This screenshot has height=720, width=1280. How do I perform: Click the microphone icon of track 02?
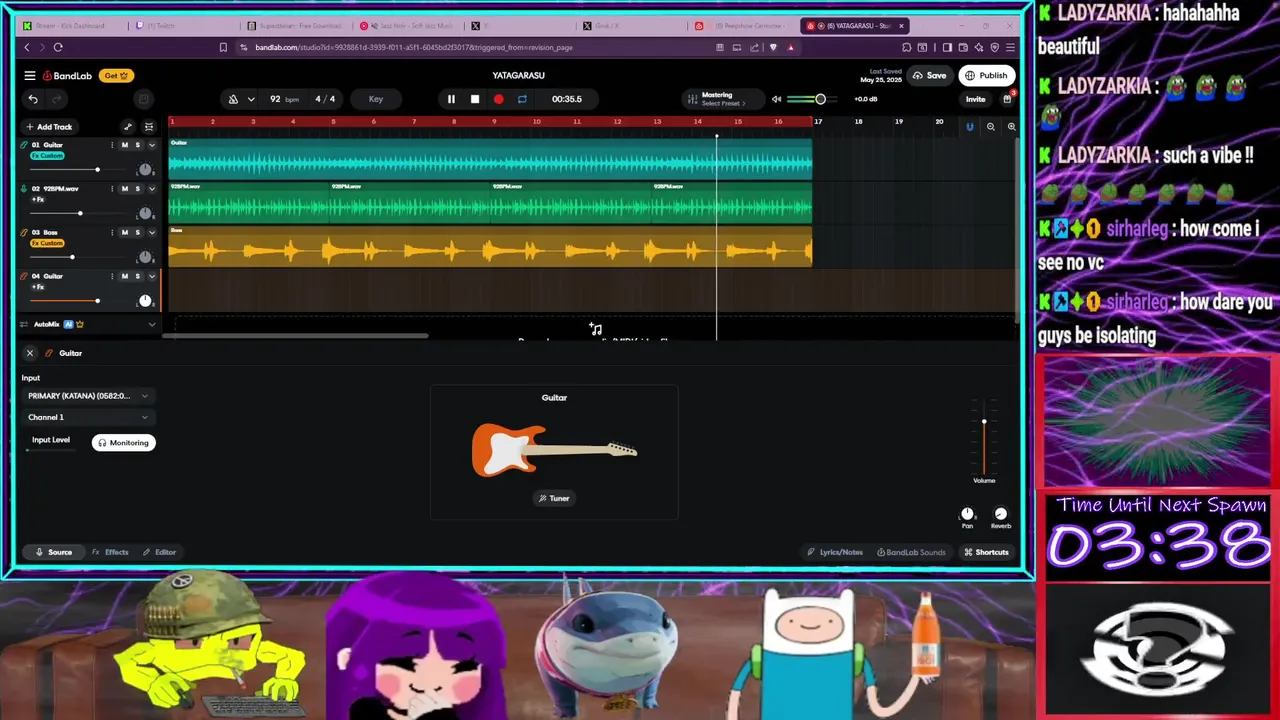tap(23, 188)
